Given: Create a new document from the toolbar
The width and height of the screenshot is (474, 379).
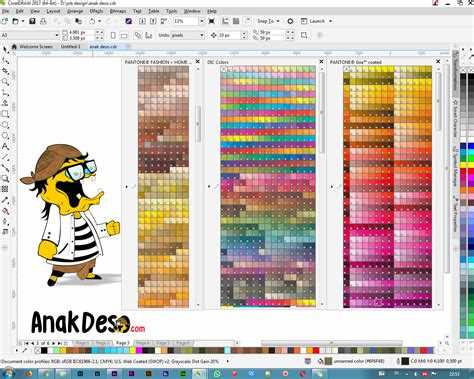Looking at the screenshot, I should tap(5, 21).
